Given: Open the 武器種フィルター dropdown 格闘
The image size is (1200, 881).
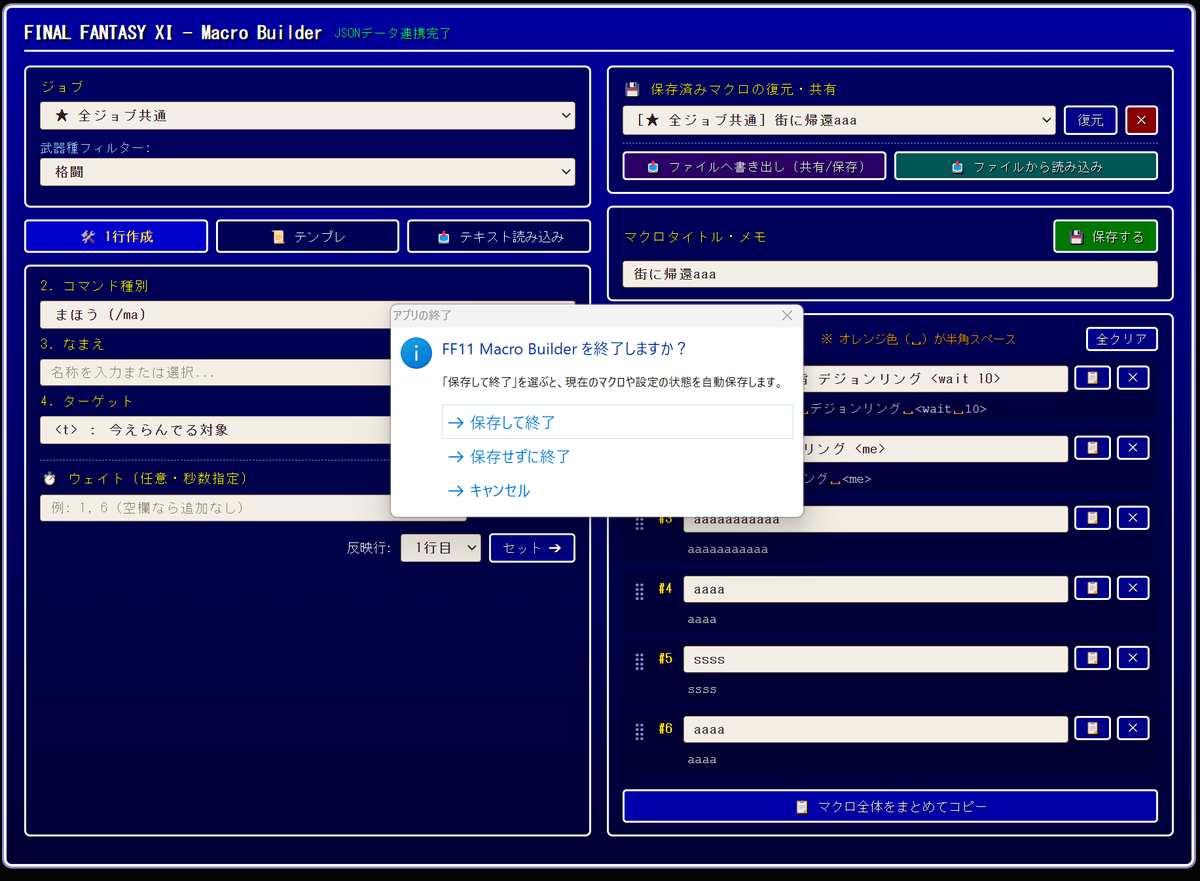Looking at the screenshot, I should [308, 172].
